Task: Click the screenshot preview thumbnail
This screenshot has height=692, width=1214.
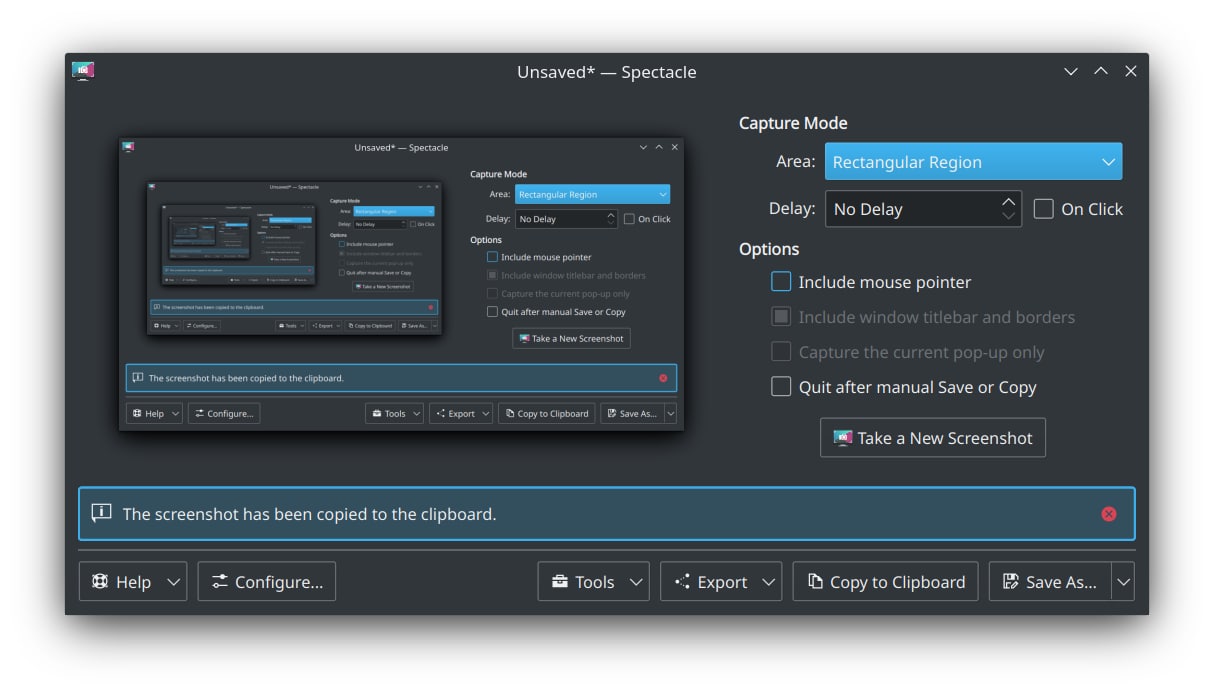Action: 401,284
